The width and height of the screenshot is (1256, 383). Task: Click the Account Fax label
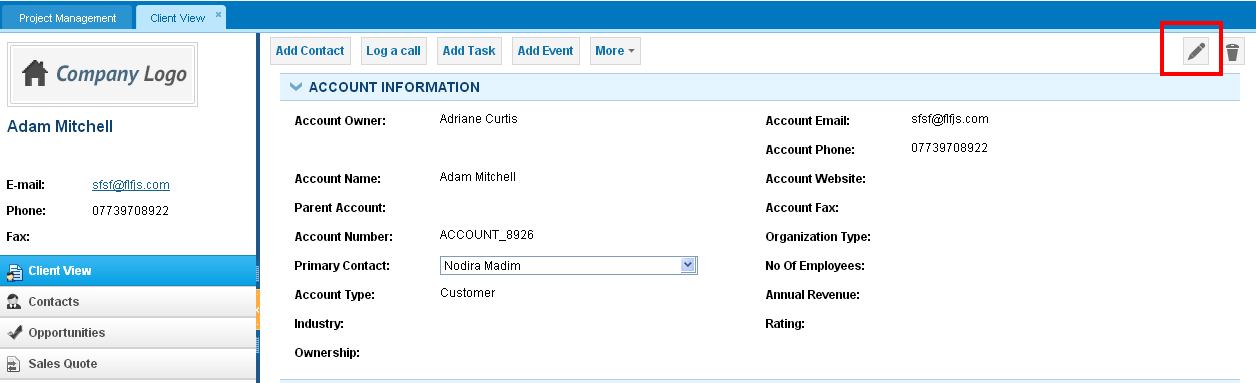tap(802, 208)
